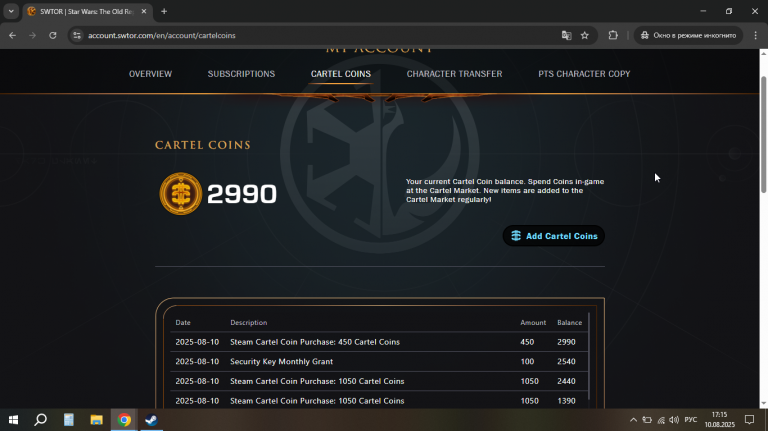Open the incognito window indicator
The image size is (768, 431).
(x=688, y=35)
